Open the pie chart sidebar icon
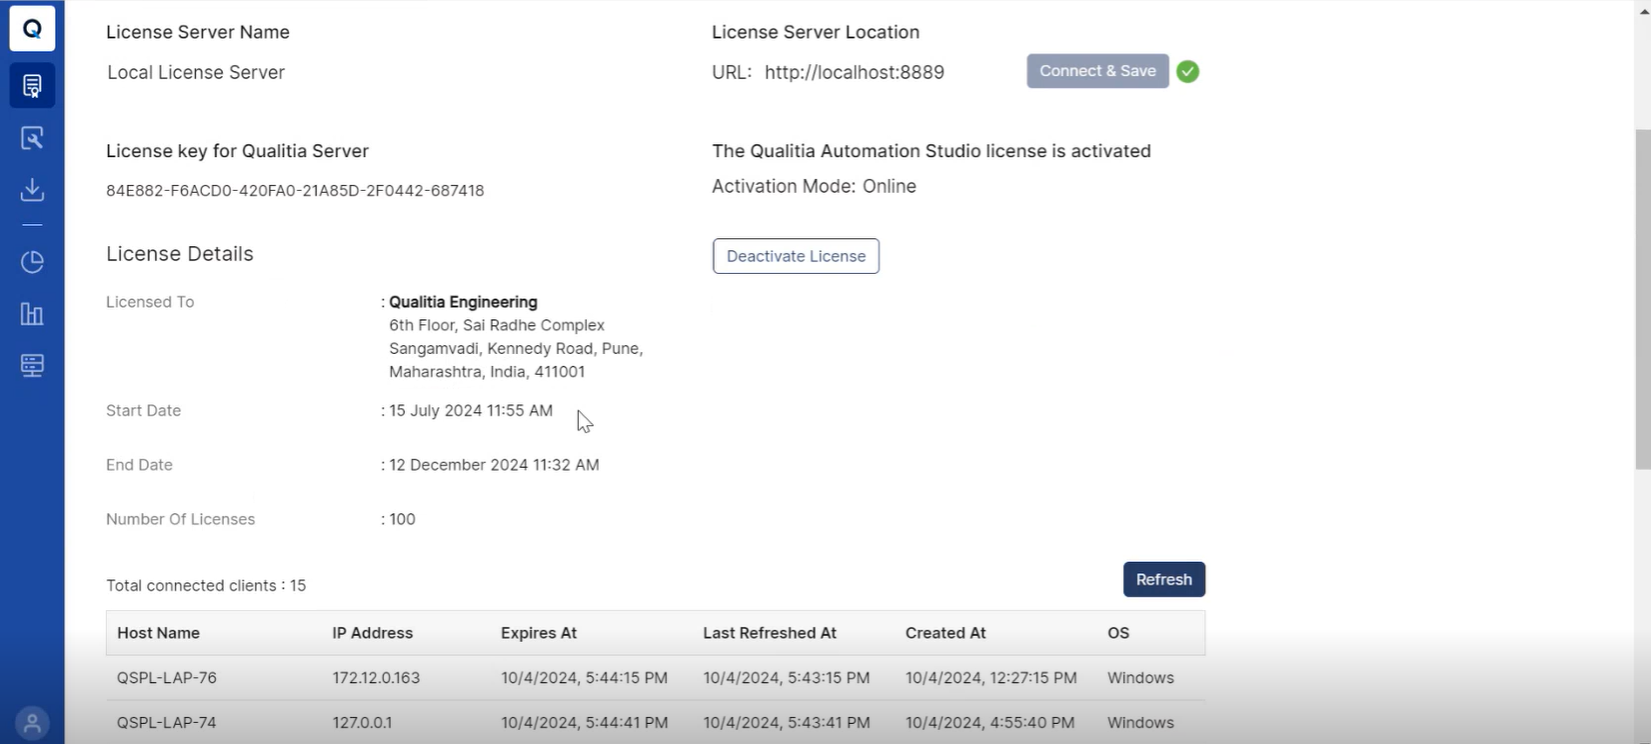Viewport: 1651px width, 744px height. click(32, 262)
